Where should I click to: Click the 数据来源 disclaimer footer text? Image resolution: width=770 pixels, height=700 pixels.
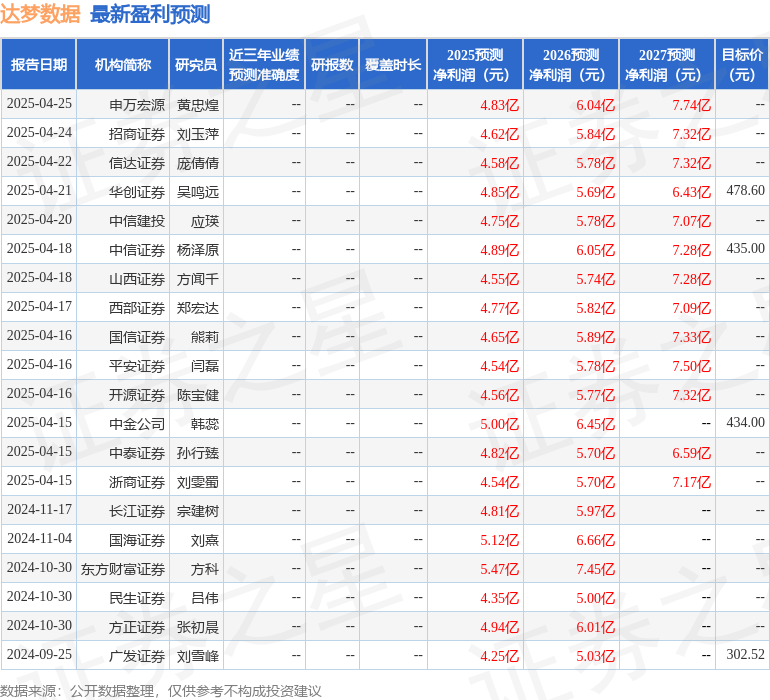pos(161,691)
